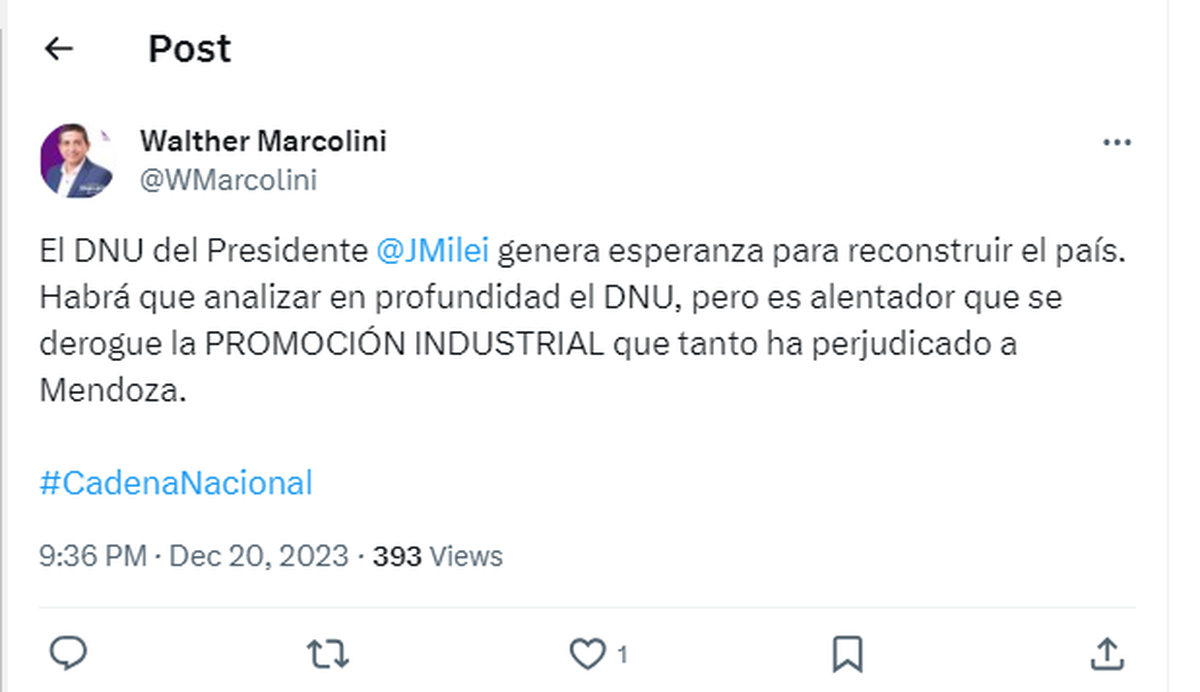
Task: Repost this post using the arrows icon
Action: [327, 654]
